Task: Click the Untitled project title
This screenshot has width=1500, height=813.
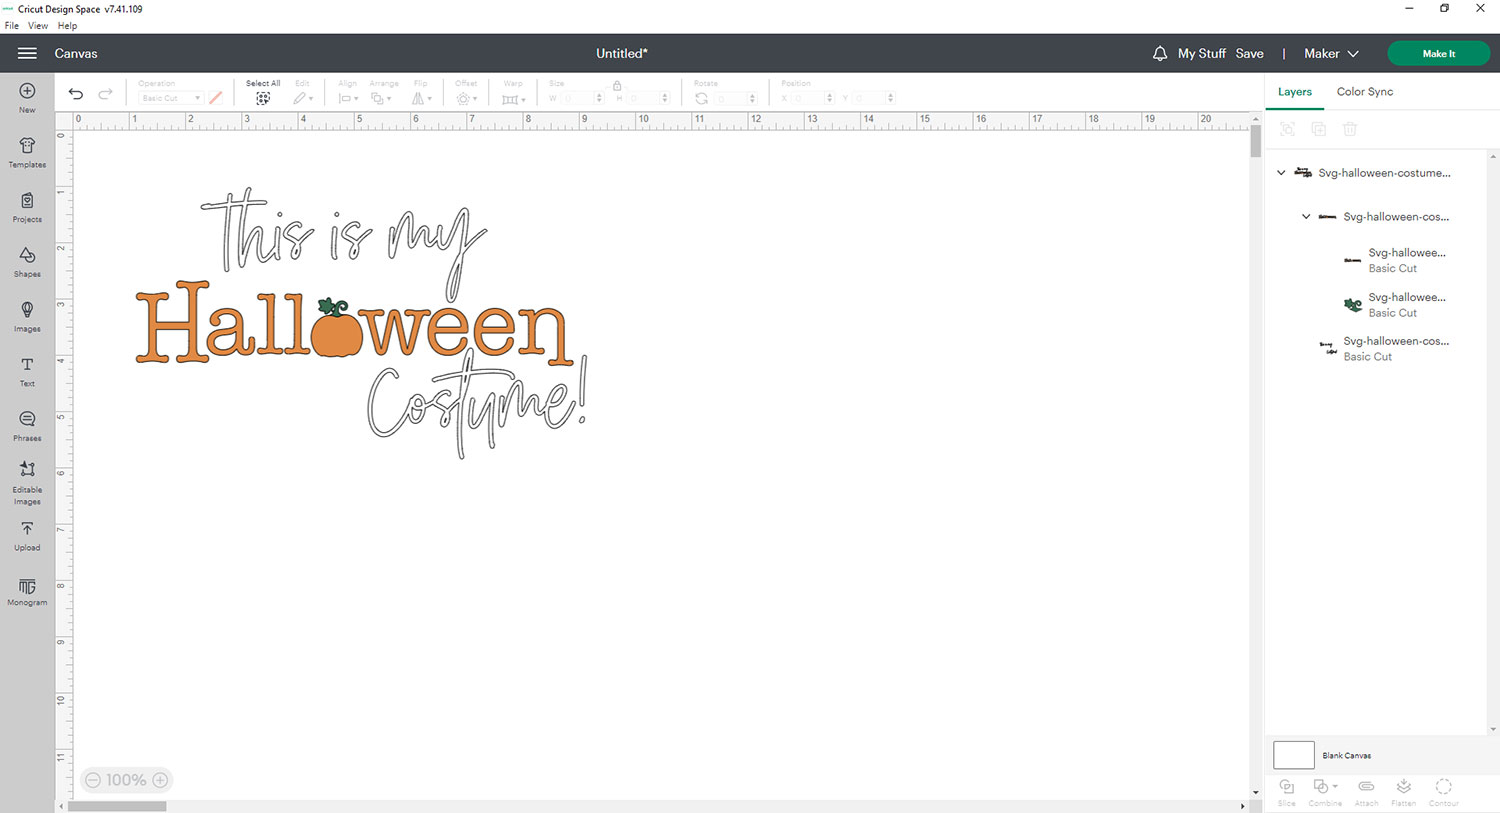Action: [622, 54]
